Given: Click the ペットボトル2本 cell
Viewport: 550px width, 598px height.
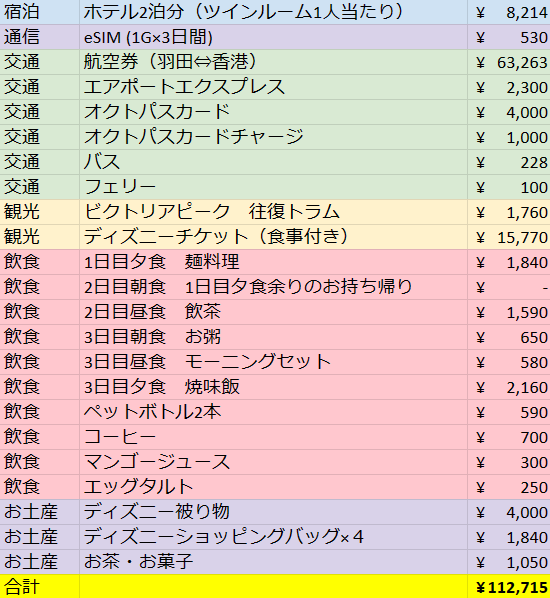Looking at the screenshot, I should pos(273,412).
